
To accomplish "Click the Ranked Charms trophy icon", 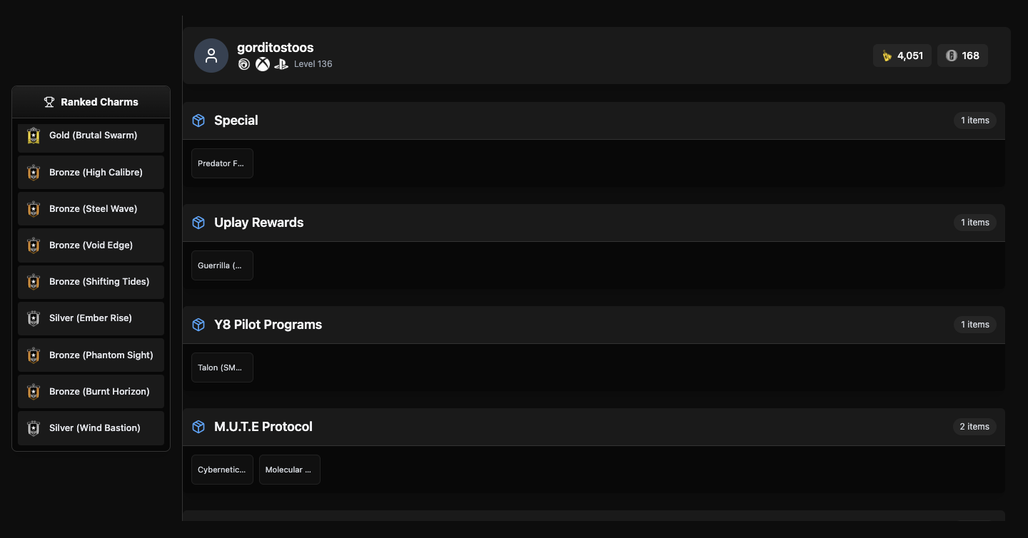I will (49, 102).
